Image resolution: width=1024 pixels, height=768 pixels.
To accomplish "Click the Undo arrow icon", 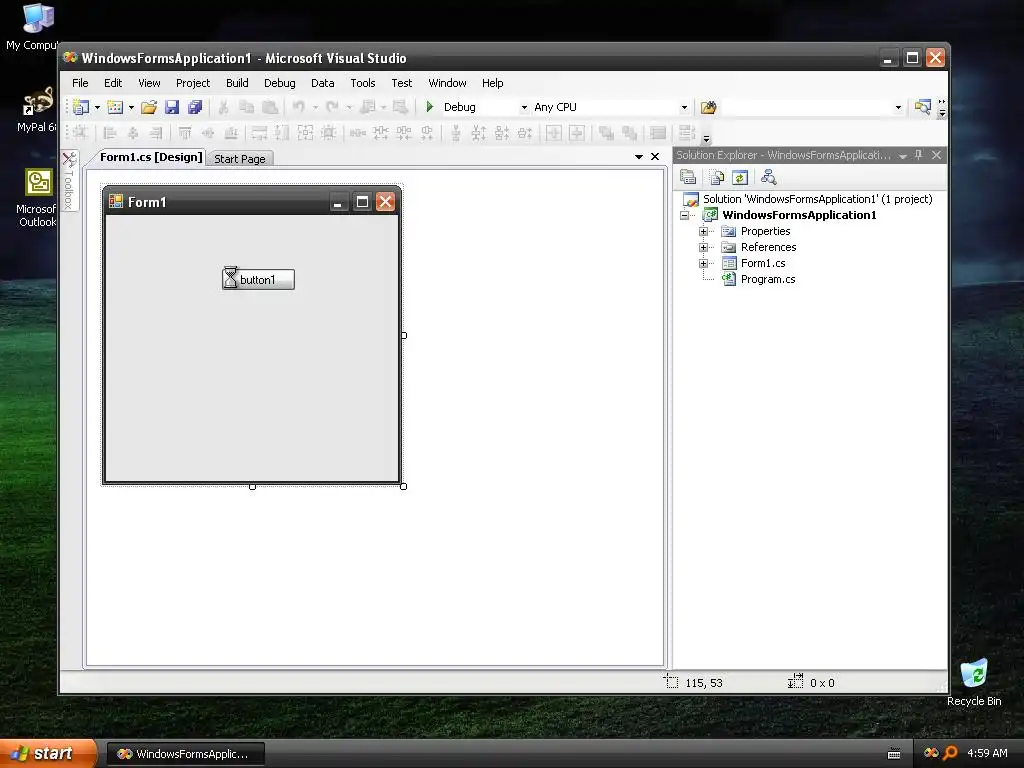I will (298, 106).
